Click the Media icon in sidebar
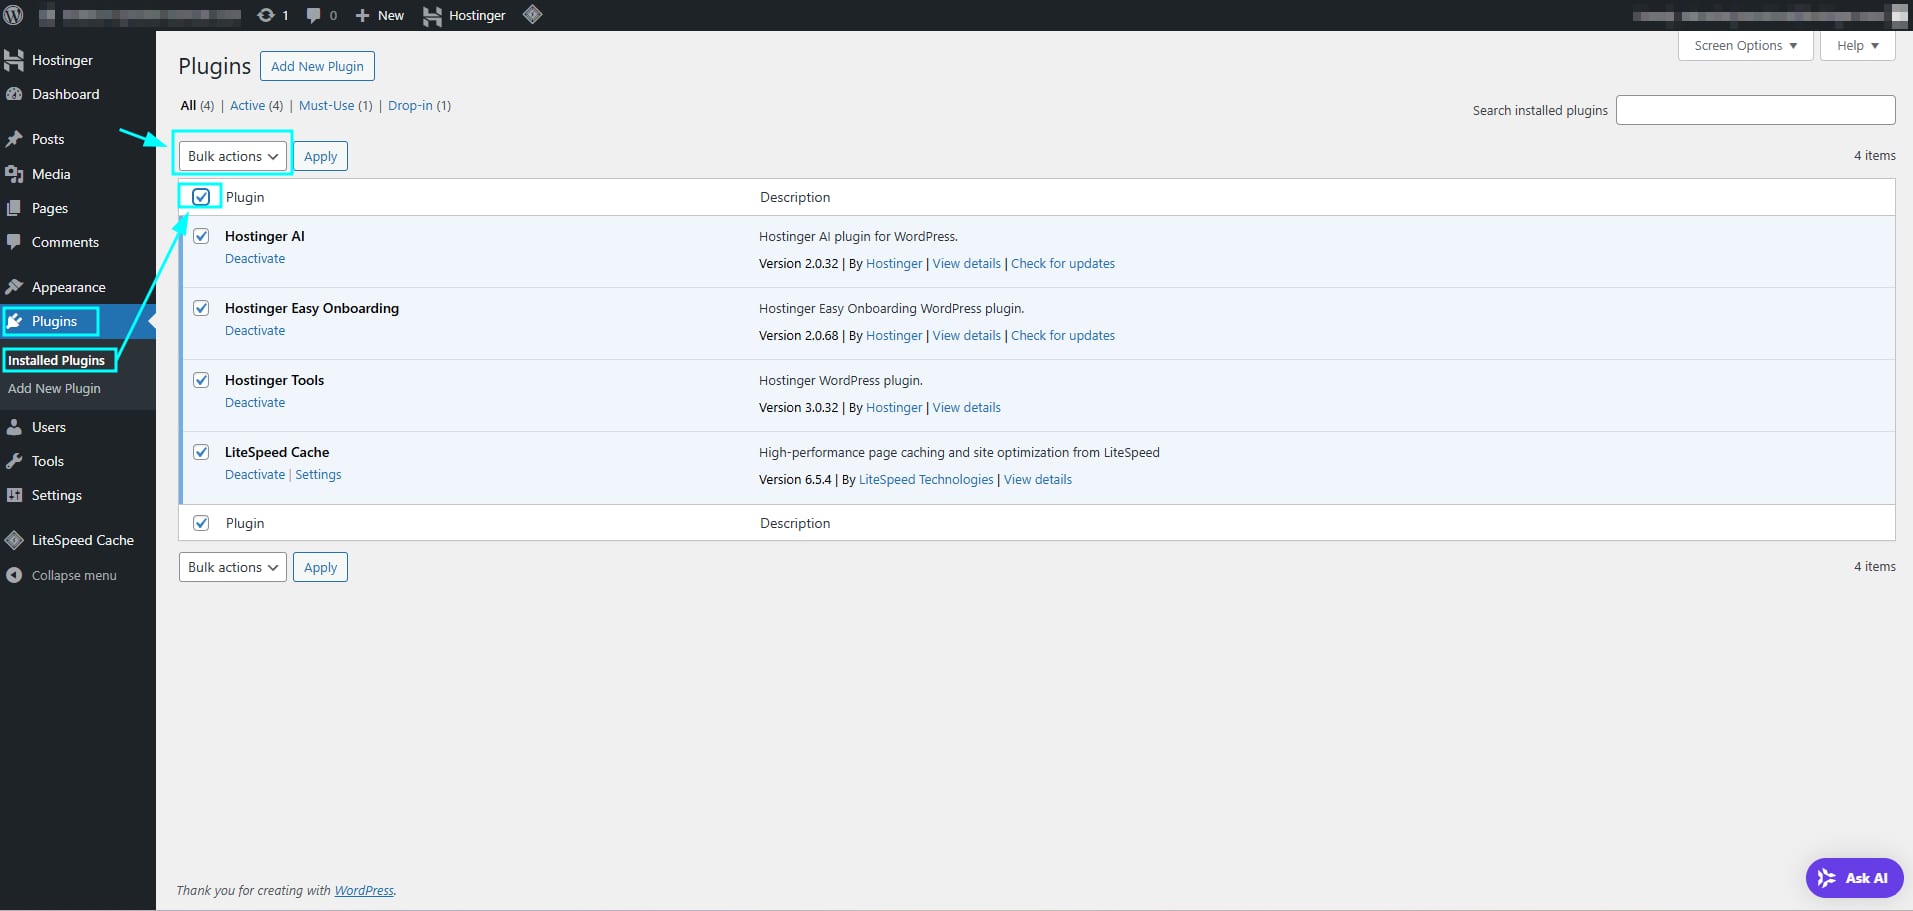 point(14,174)
